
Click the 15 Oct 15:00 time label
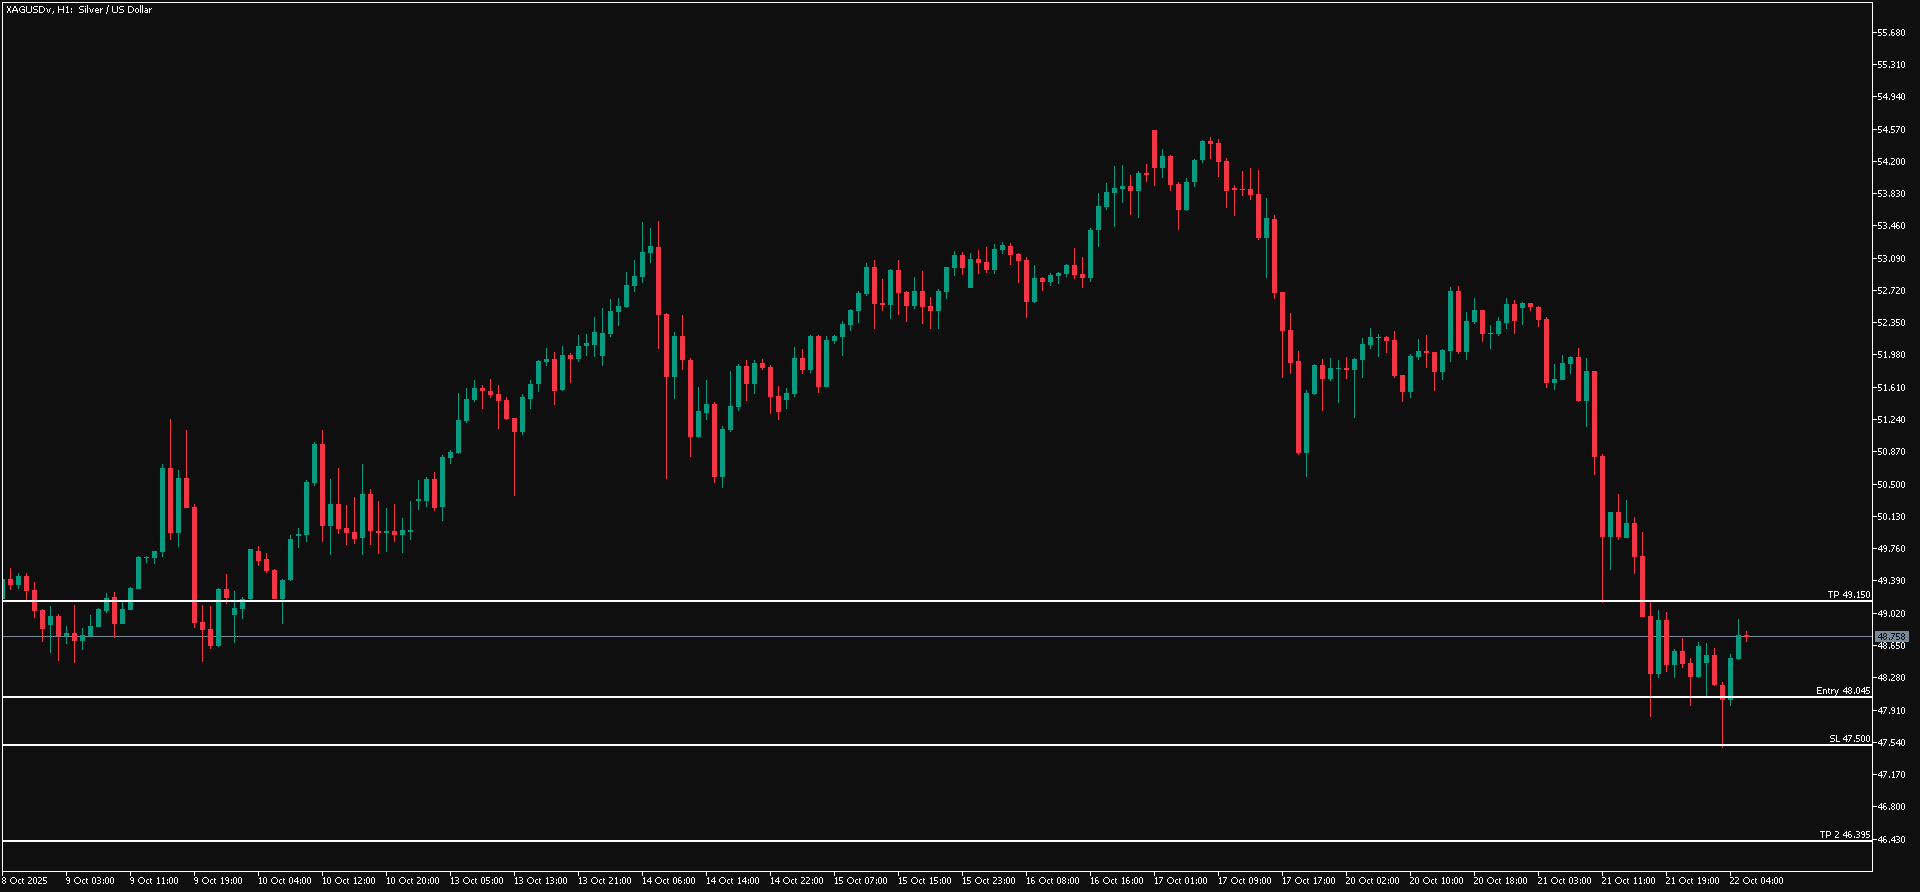pyautogui.click(x=924, y=881)
